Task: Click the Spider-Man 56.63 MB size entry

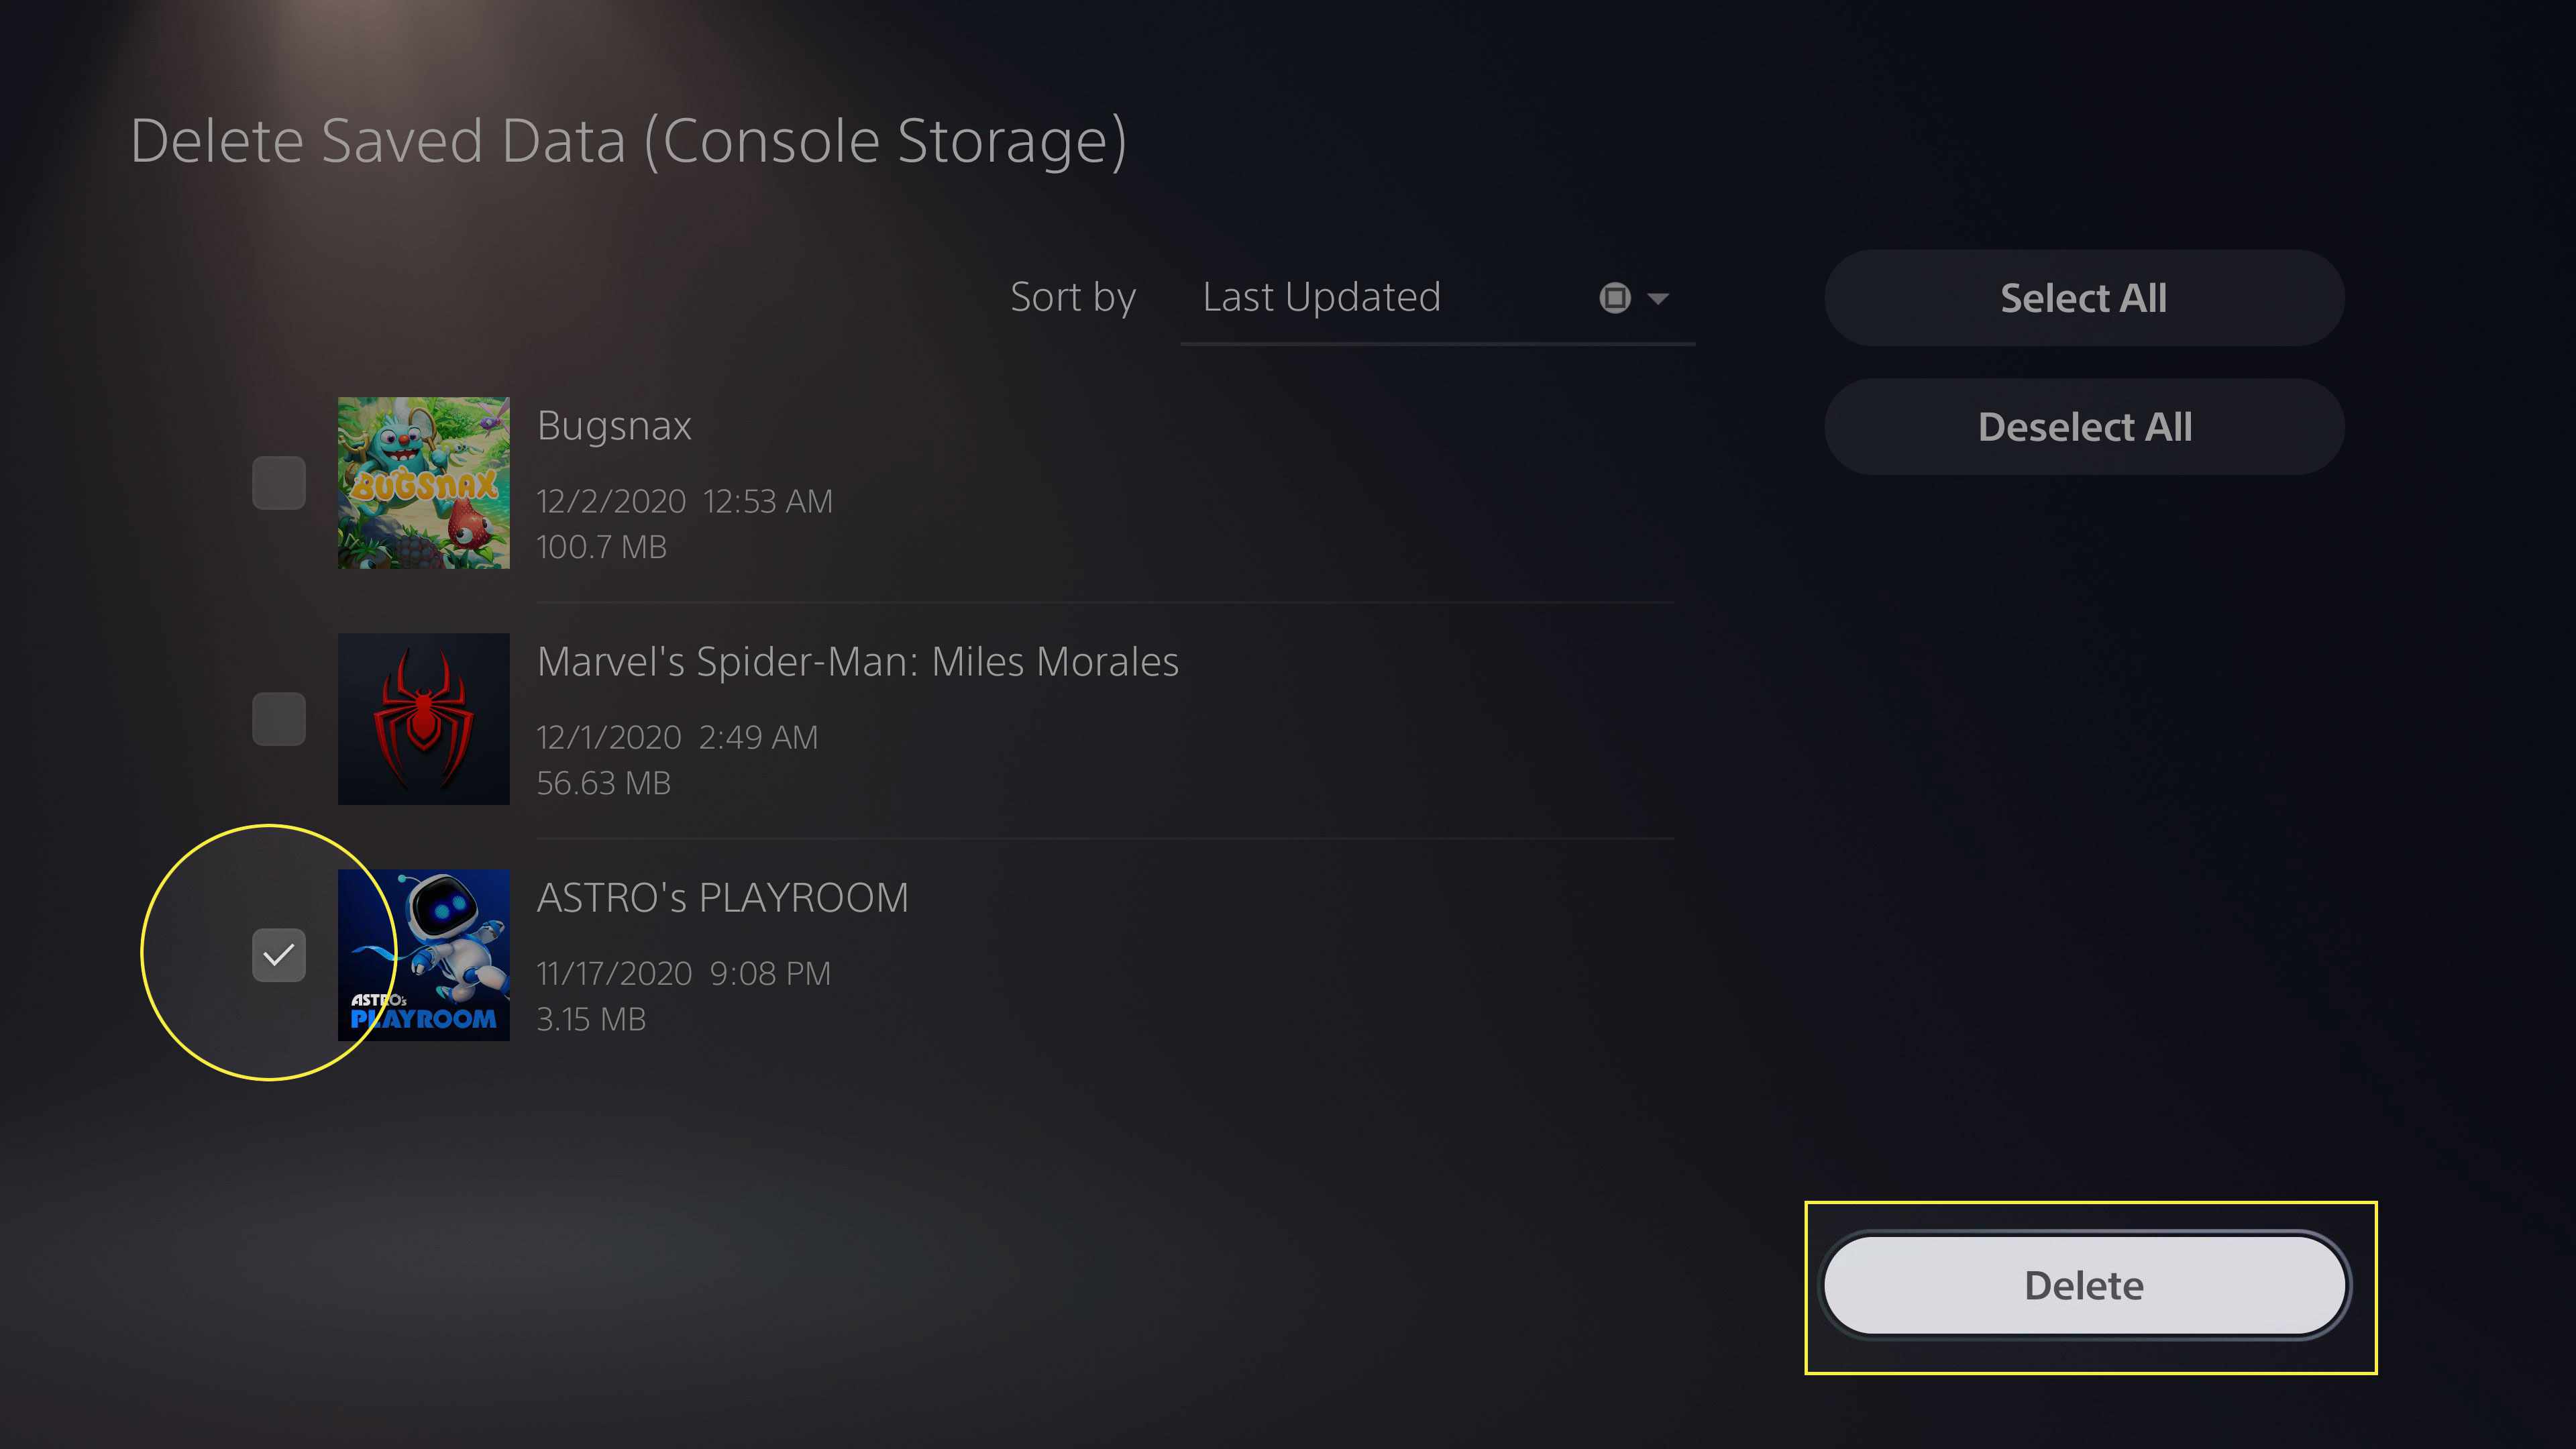Action: coord(604,783)
